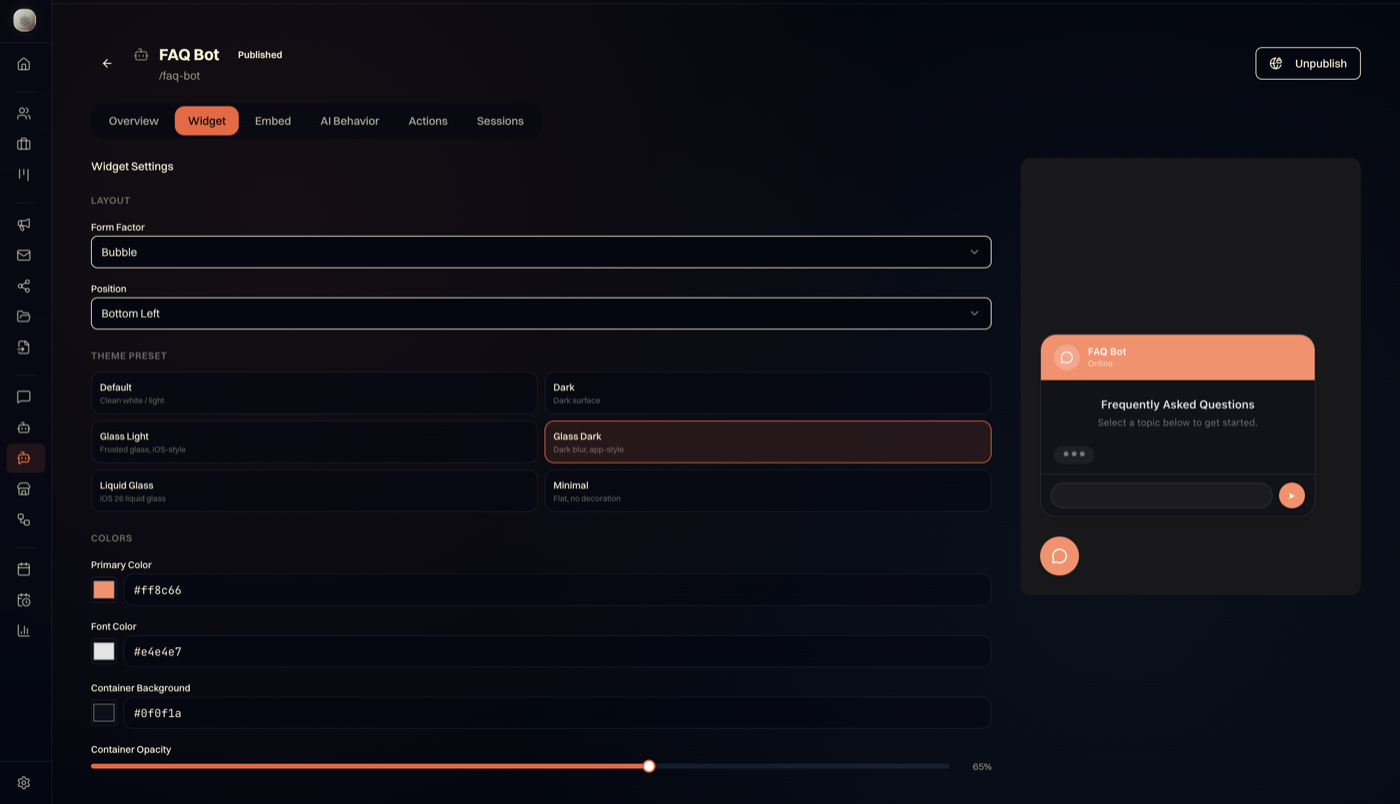Image resolution: width=1400 pixels, height=804 pixels.
Task: Open the user avatar at sidebar top
Action: 24,20
